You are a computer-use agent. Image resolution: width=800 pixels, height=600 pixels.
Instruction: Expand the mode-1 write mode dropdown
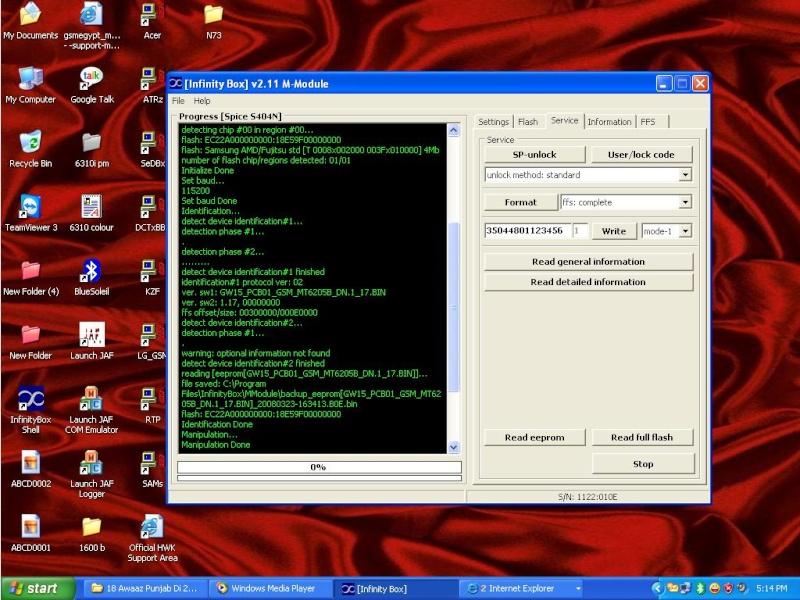click(x=685, y=231)
